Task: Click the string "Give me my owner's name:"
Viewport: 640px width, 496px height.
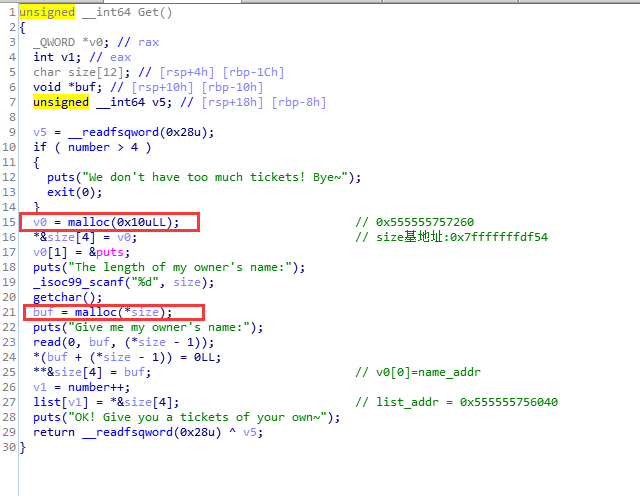Action: coord(159,327)
